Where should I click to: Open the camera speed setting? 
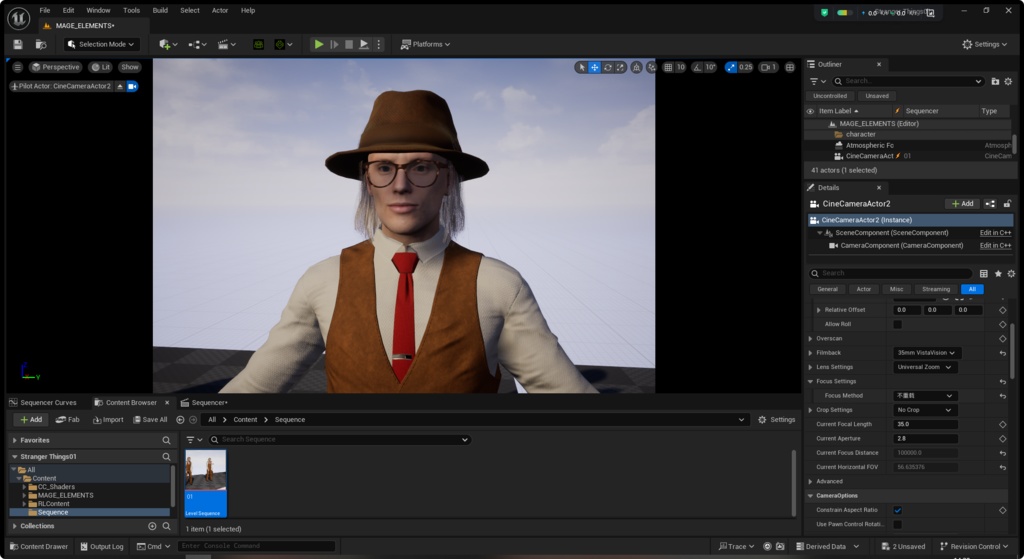768,67
